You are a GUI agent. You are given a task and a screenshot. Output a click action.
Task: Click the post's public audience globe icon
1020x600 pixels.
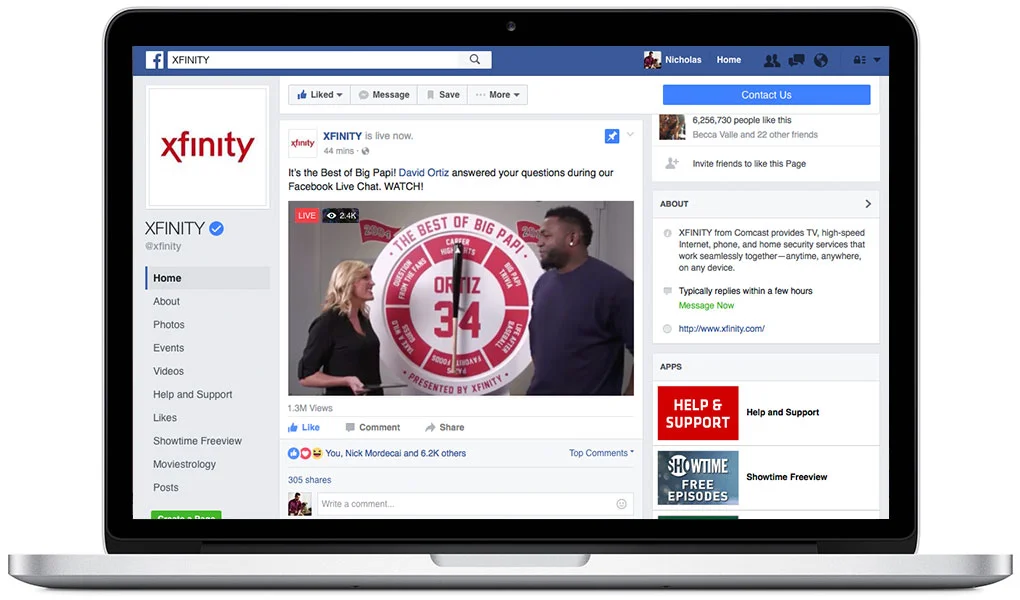coord(366,151)
